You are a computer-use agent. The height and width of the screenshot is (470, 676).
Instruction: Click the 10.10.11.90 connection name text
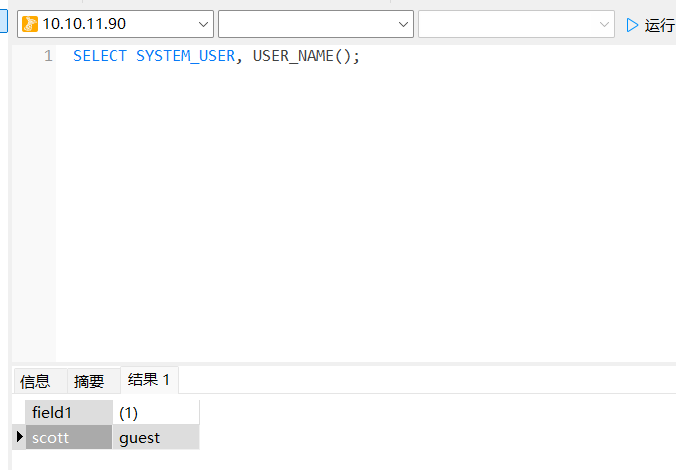(x=84, y=24)
